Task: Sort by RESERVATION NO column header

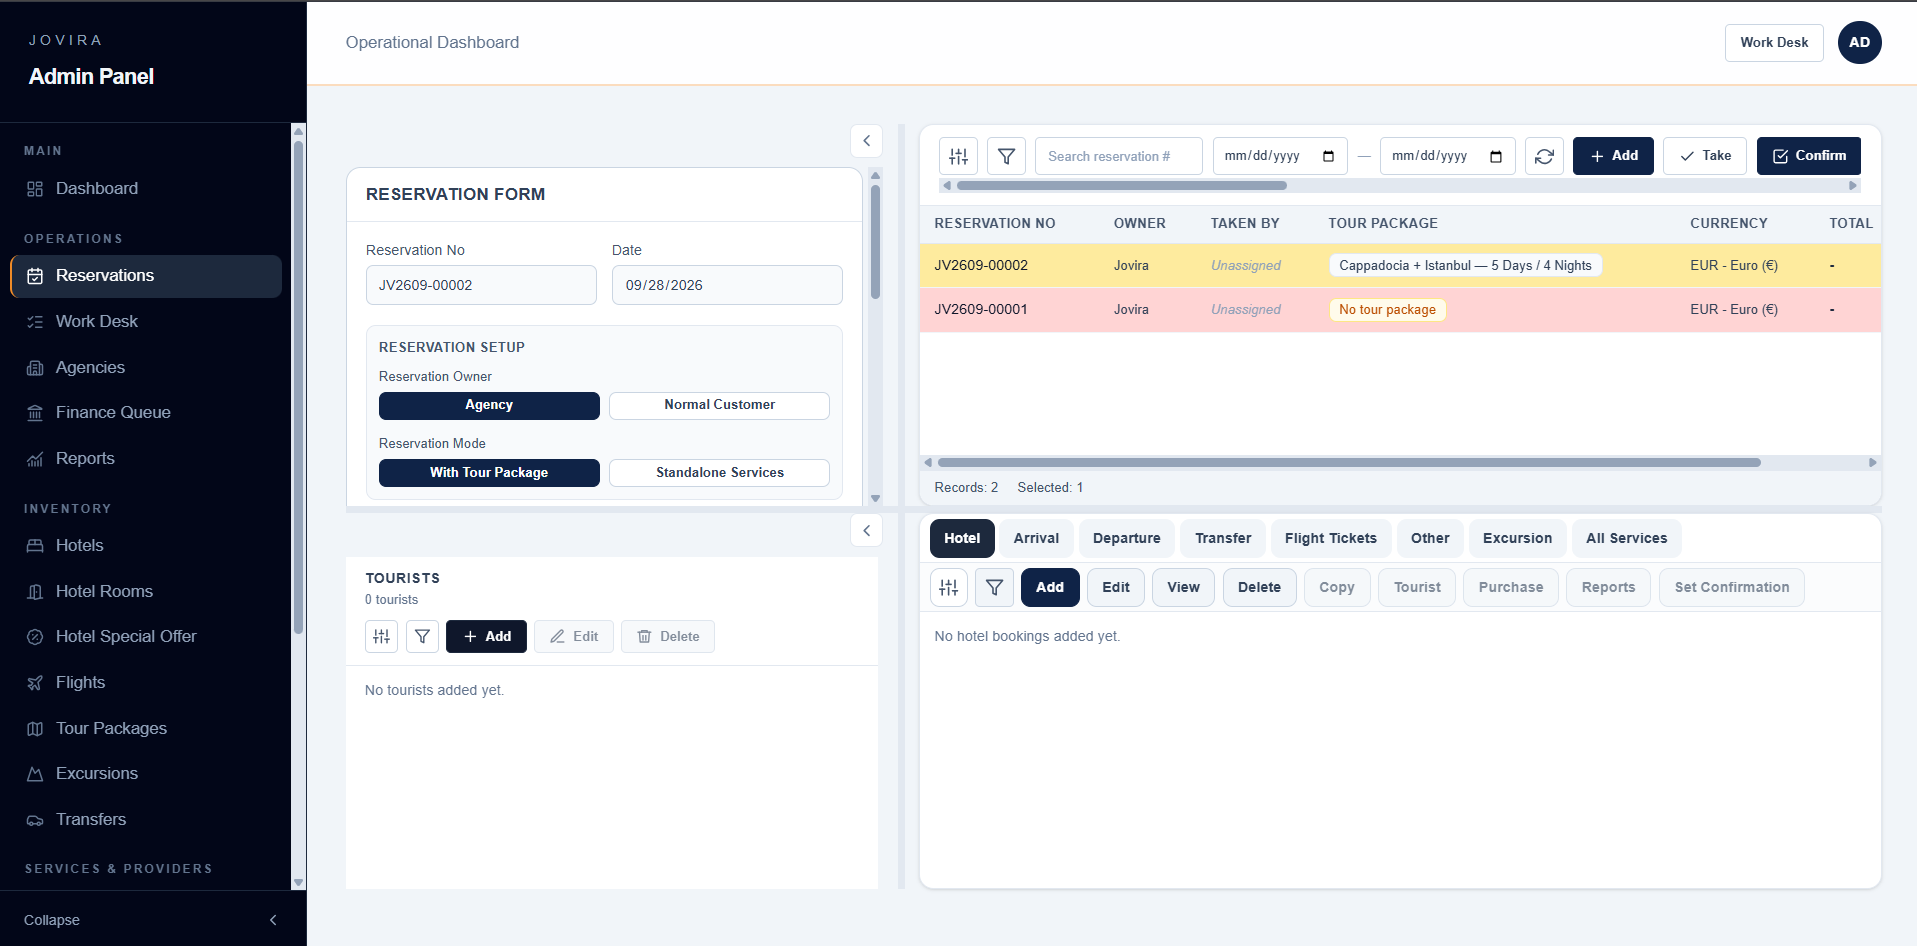Action: (x=994, y=224)
